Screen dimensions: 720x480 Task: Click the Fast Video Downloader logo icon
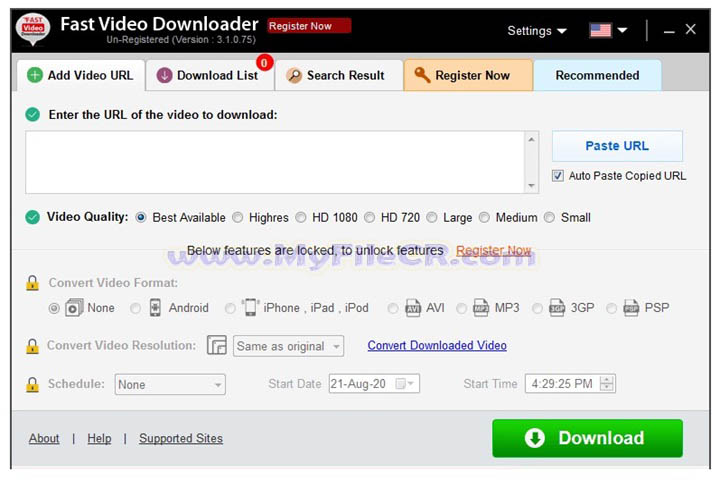point(33,29)
